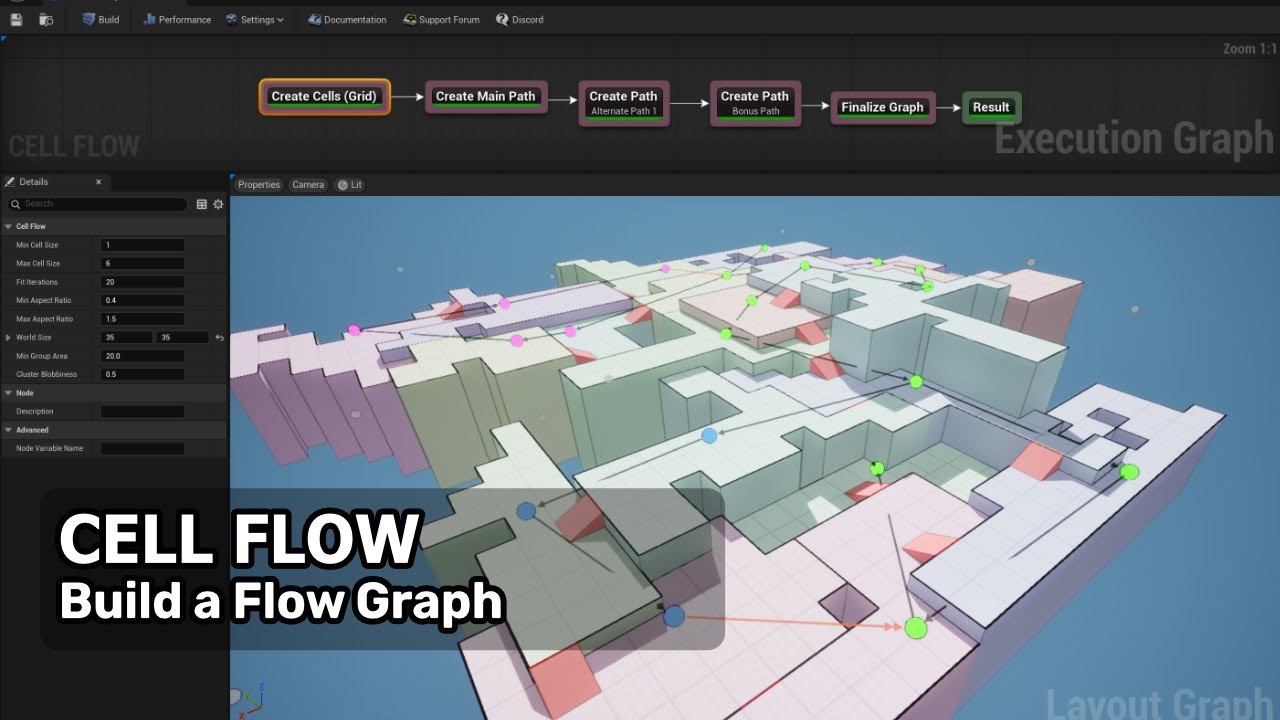Open the Discord link
The image size is (1280, 720).
pos(520,19)
